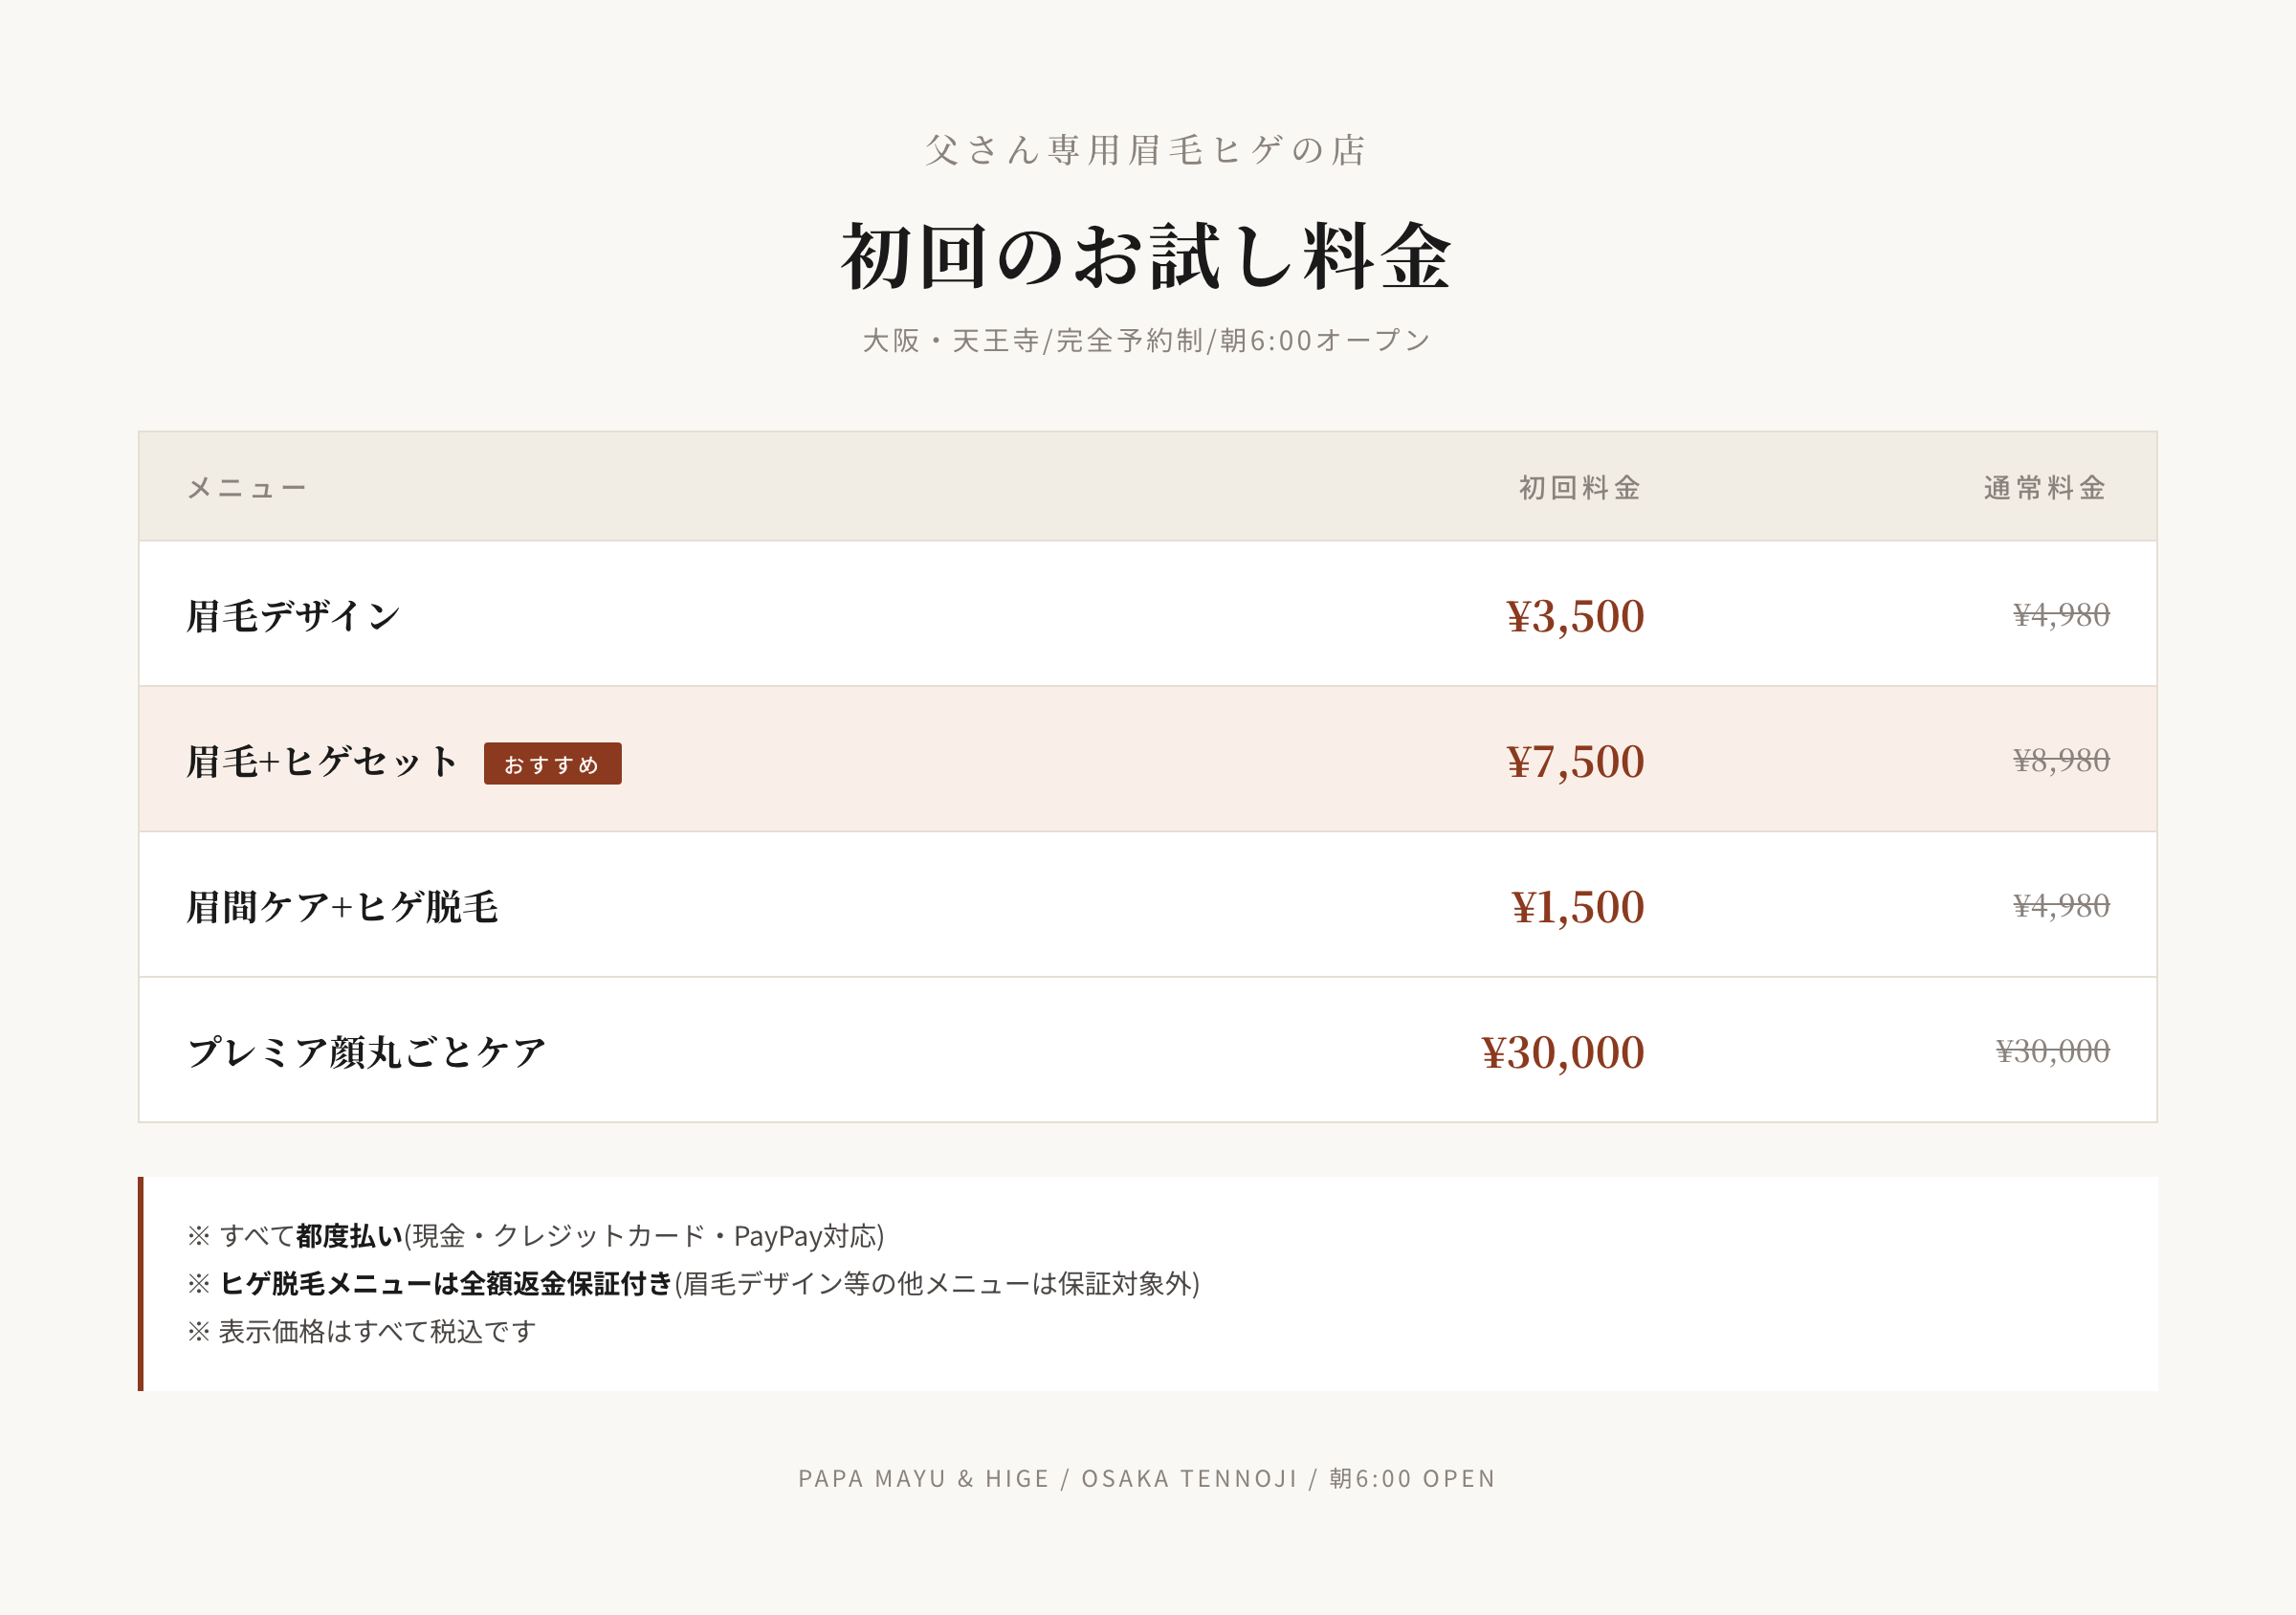Click the struck-through ¥30,000 regular price
The width and height of the screenshot is (2296, 1615).
(2052, 1051)
